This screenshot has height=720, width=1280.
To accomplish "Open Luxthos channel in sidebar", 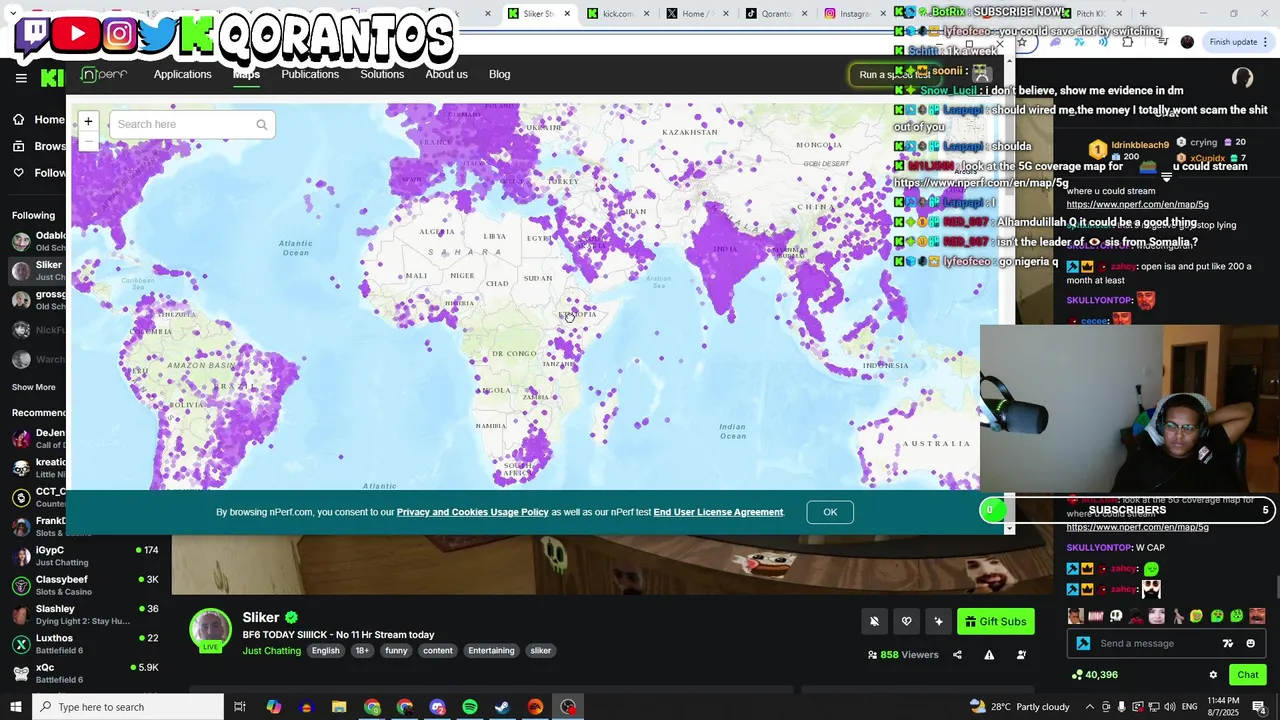I will point(85,644).
